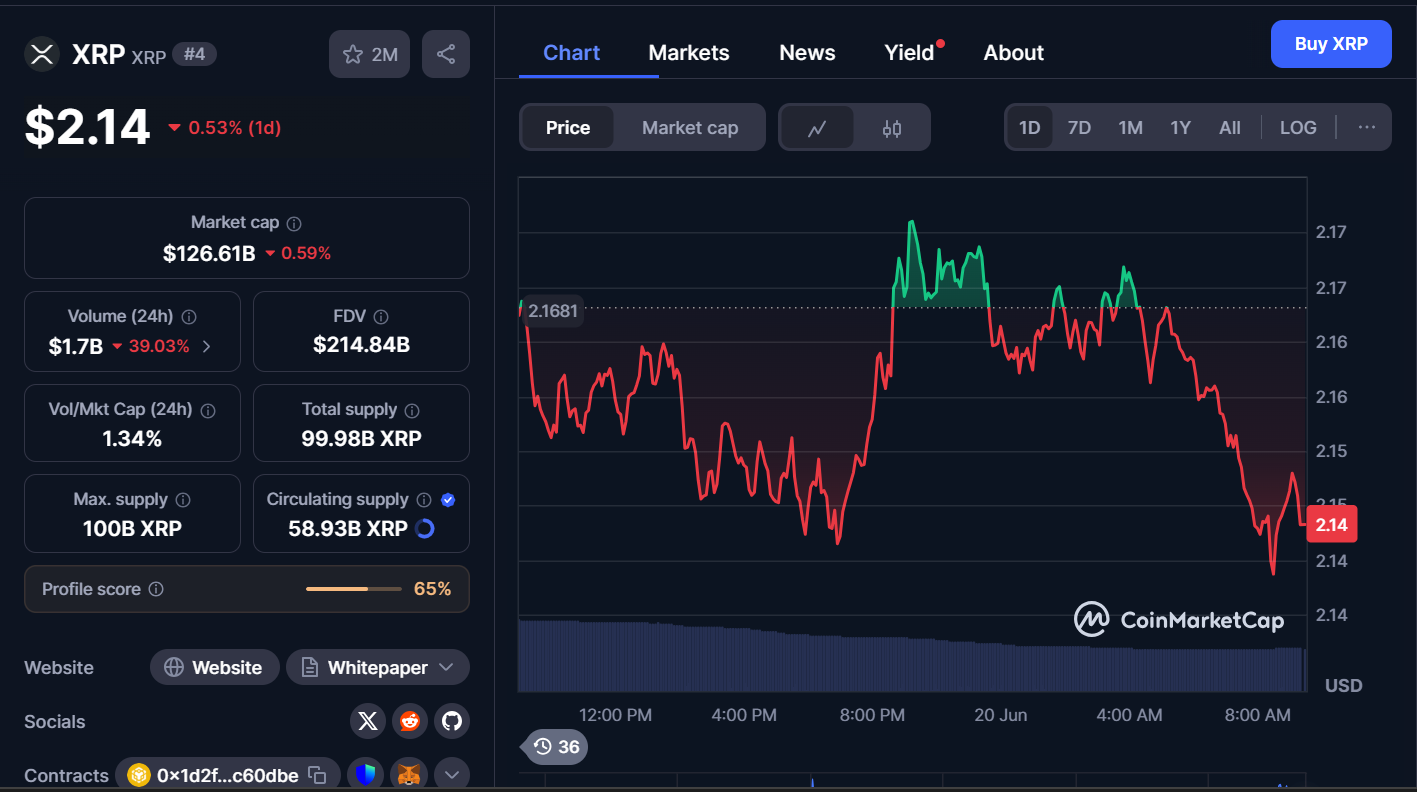This screenshot has height=792, width=1417.
Task: Open the Chart tab
Action: (x=571, y=53)
